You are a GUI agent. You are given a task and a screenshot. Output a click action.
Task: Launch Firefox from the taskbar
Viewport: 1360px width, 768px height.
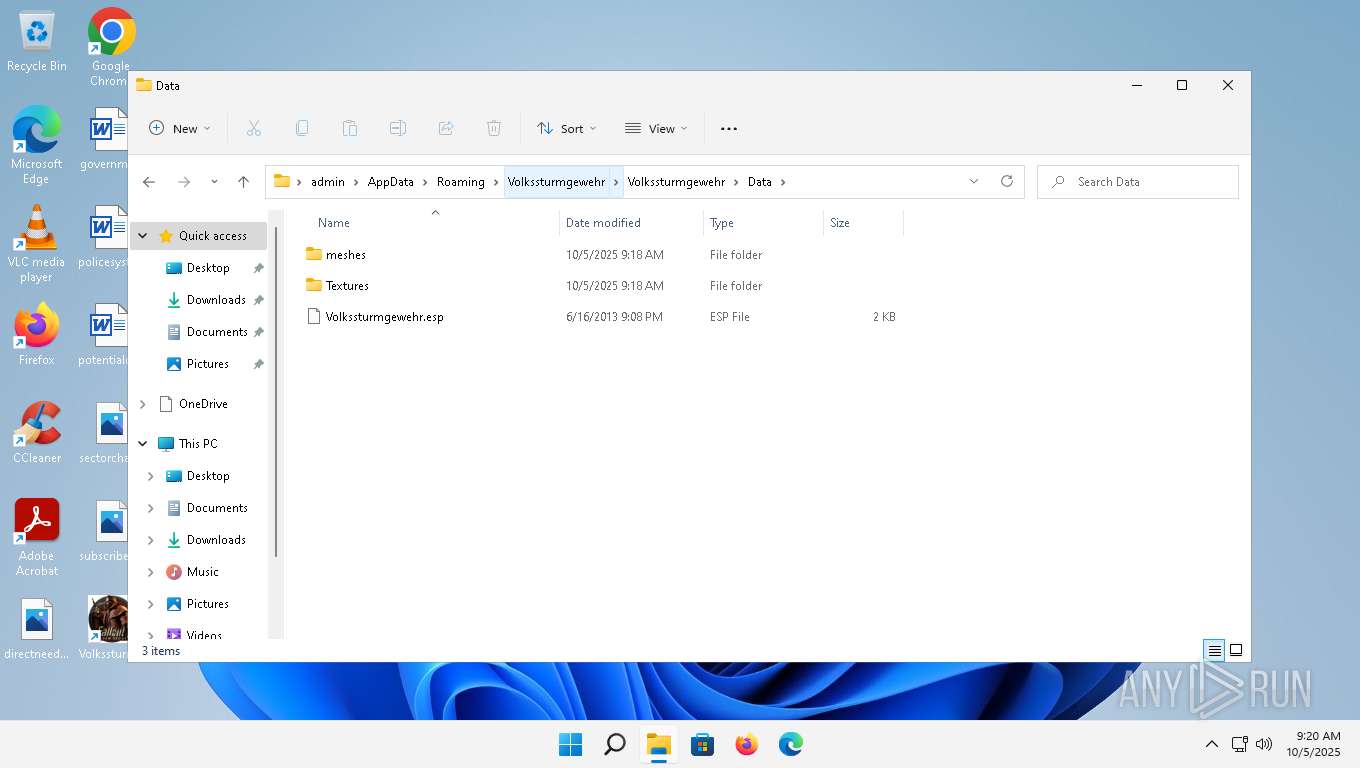[x=747, y=744]
